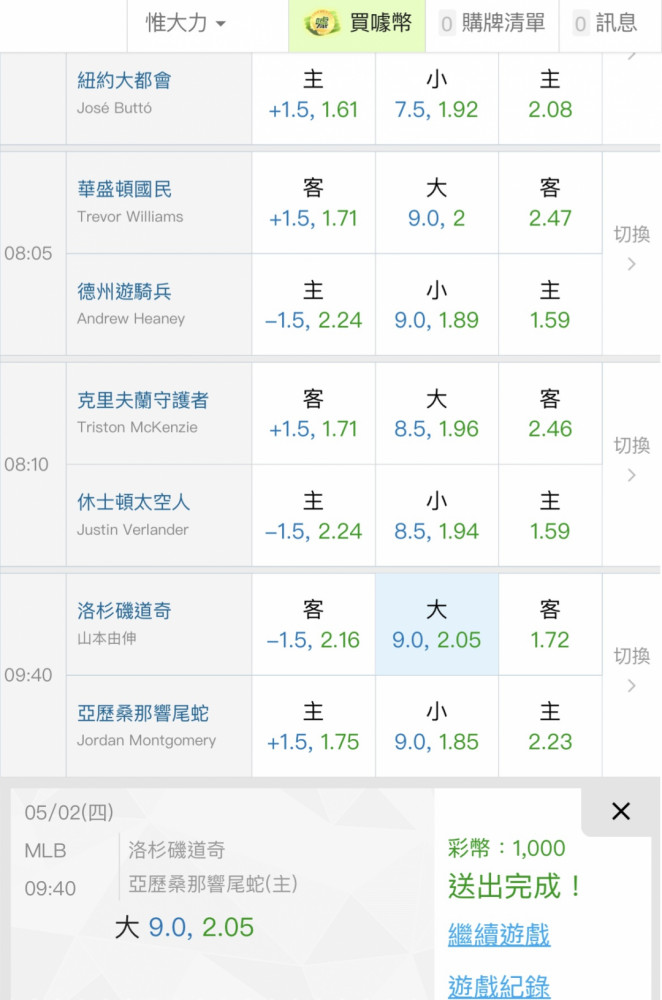
Task: Select 小 9.0, 1.85 for Diamondbacks
Action: (437, 727)
